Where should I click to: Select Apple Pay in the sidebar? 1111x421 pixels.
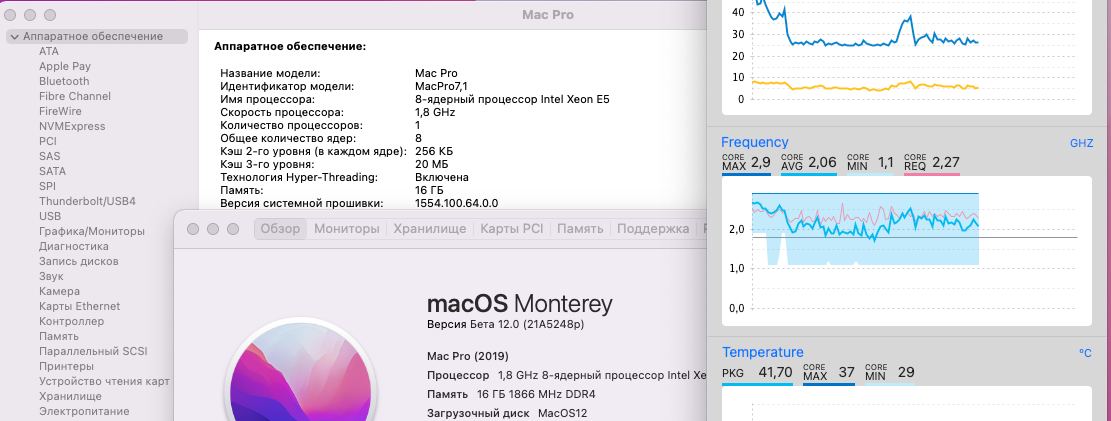click(64, 66)
